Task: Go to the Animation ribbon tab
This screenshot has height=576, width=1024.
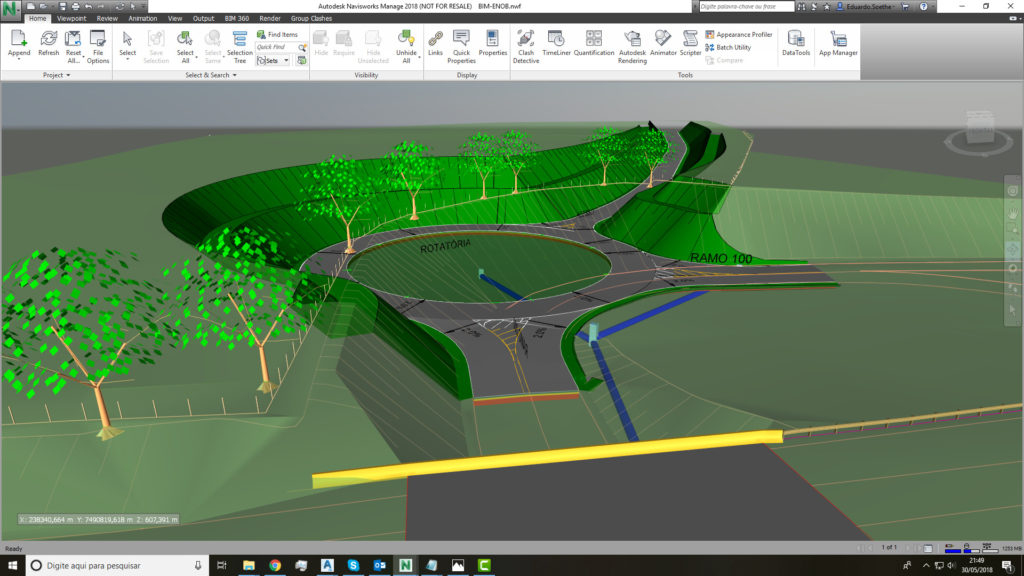Action: coord(142,18)
